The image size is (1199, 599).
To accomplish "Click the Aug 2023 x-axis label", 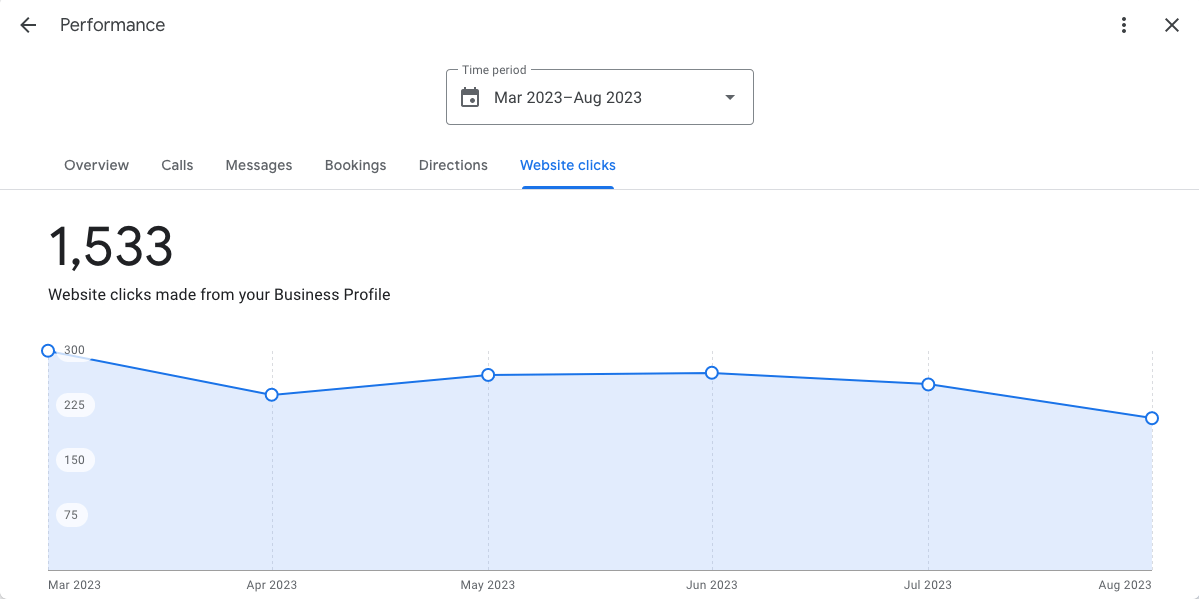I will 1125,585.
